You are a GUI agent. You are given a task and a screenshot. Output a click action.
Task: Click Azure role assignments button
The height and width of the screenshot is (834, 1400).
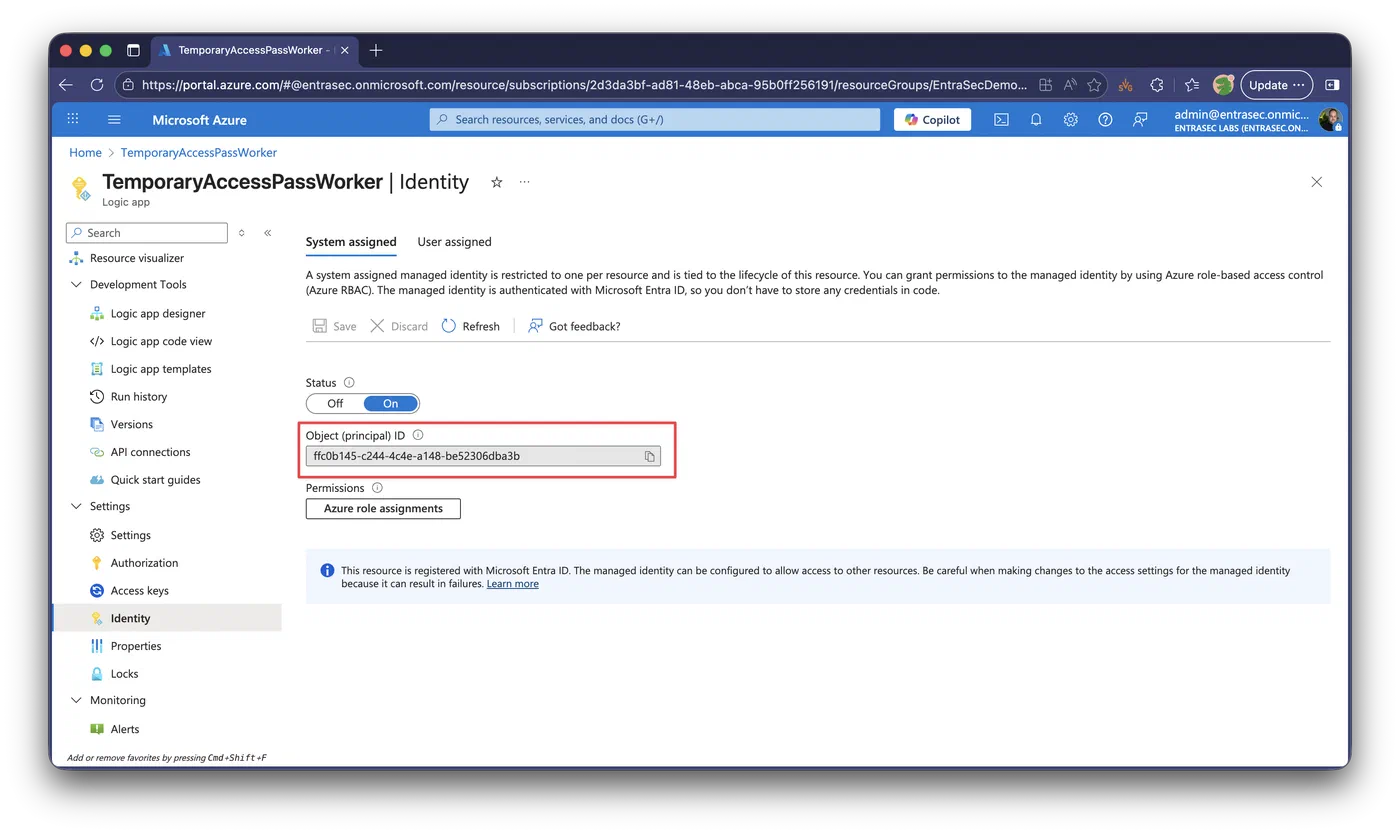(383, 509)
